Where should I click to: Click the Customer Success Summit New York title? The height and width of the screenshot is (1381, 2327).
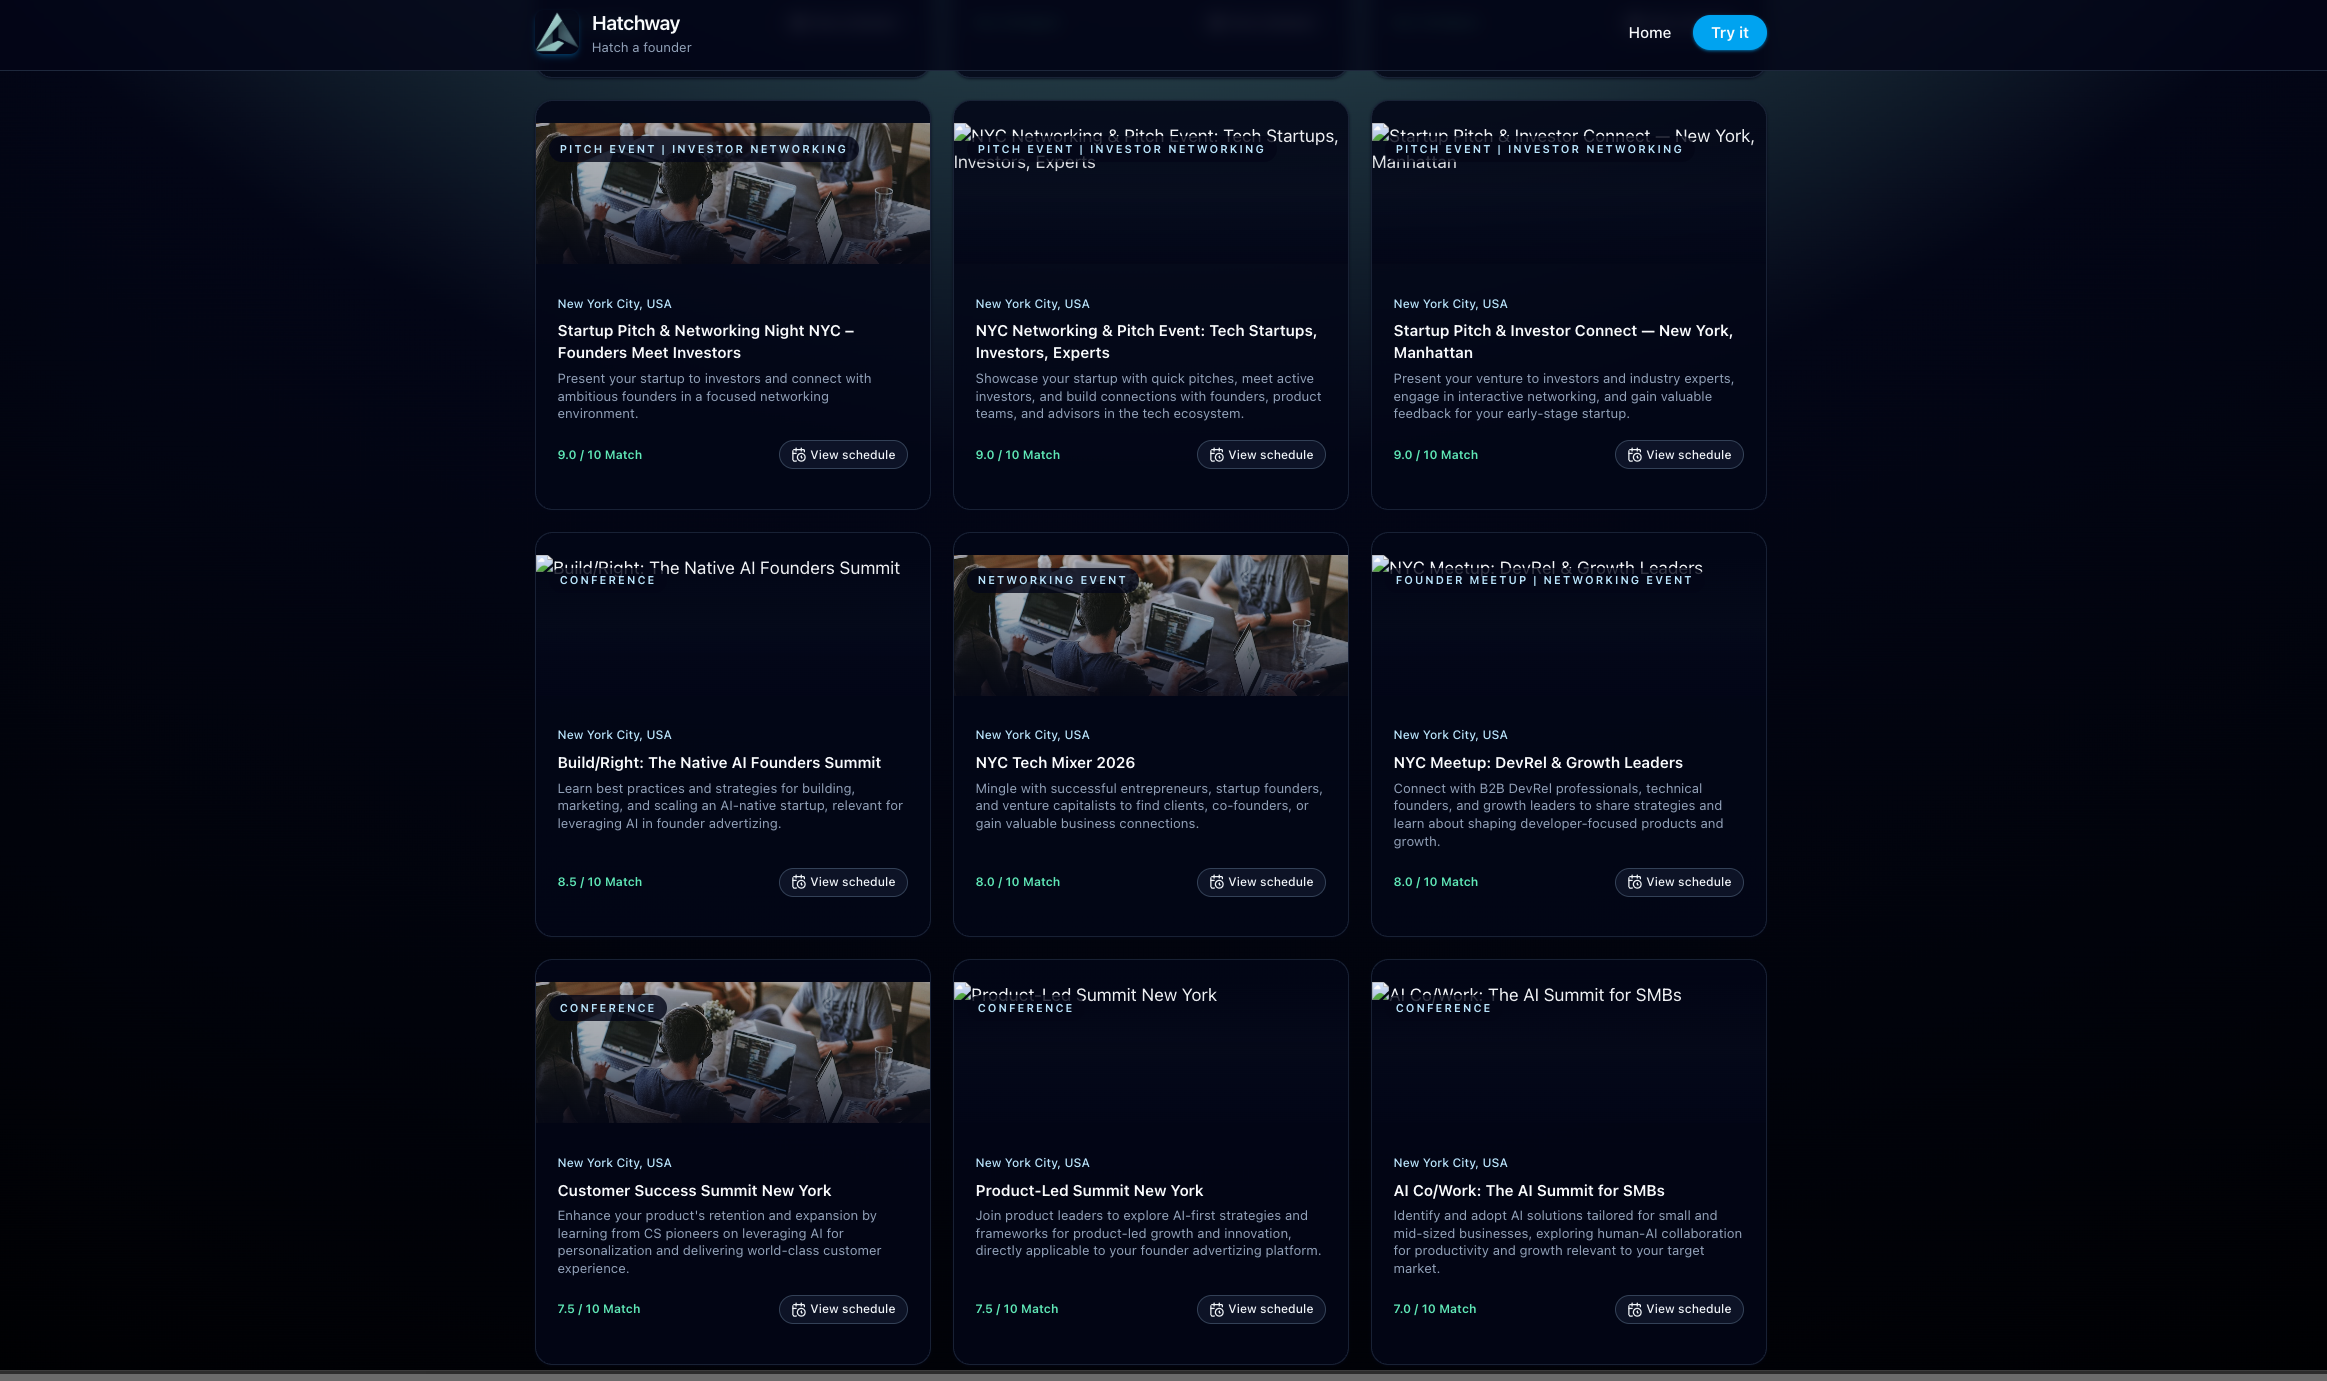tap(694, 1191)
